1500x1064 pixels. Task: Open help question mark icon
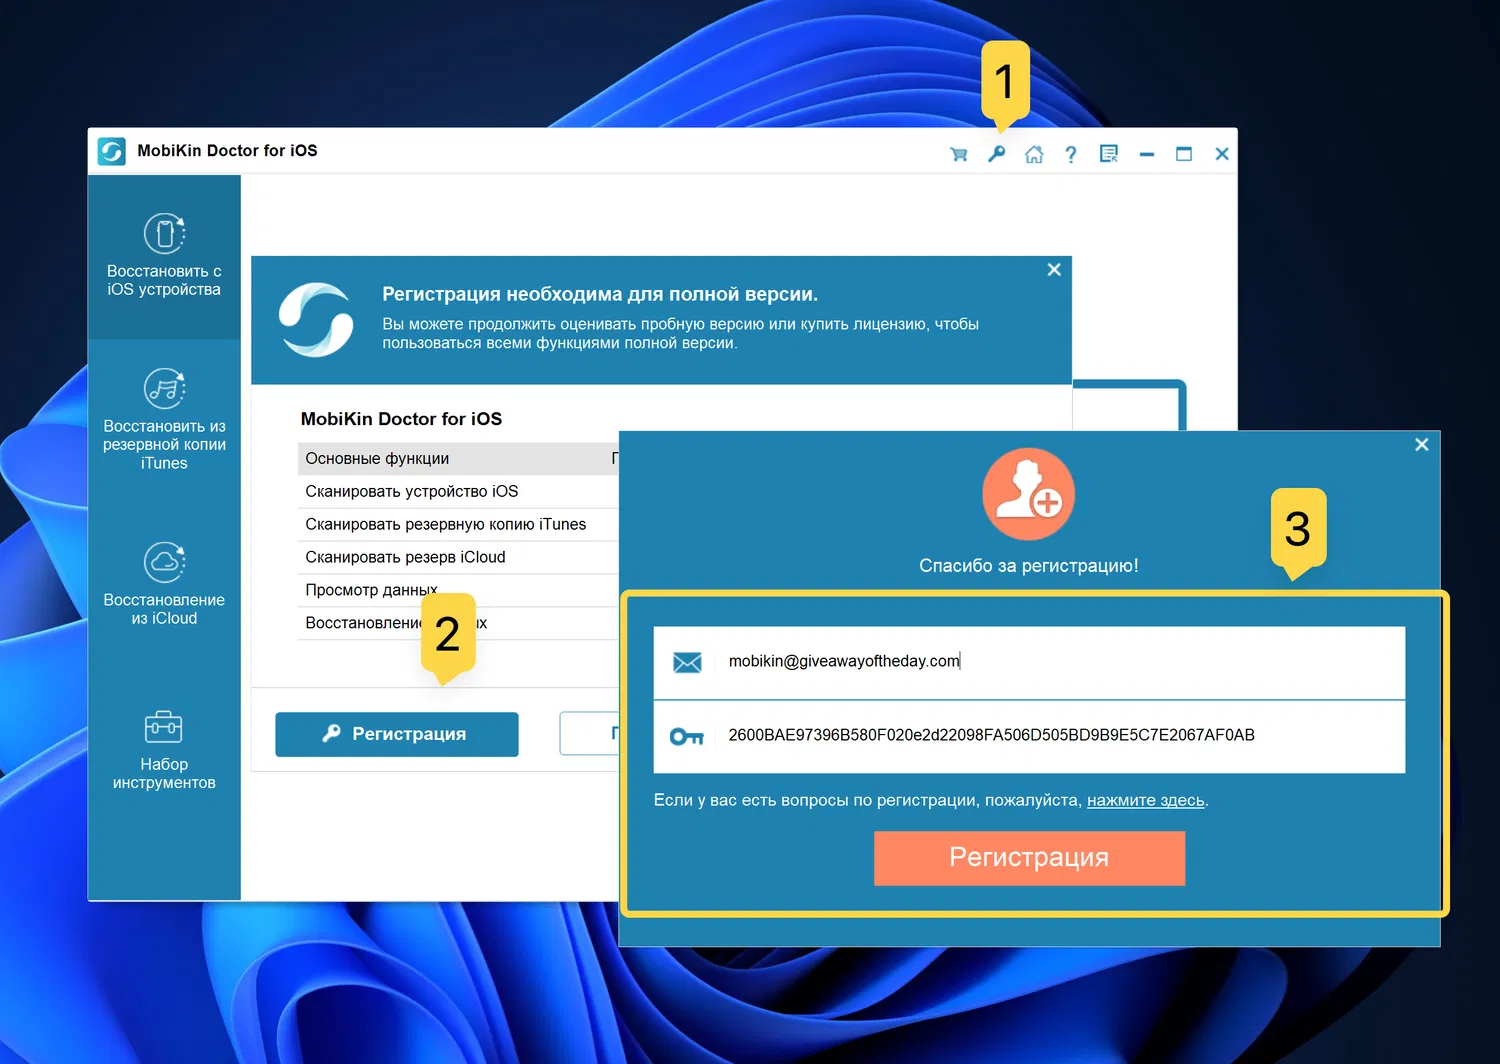point(1071,154)
